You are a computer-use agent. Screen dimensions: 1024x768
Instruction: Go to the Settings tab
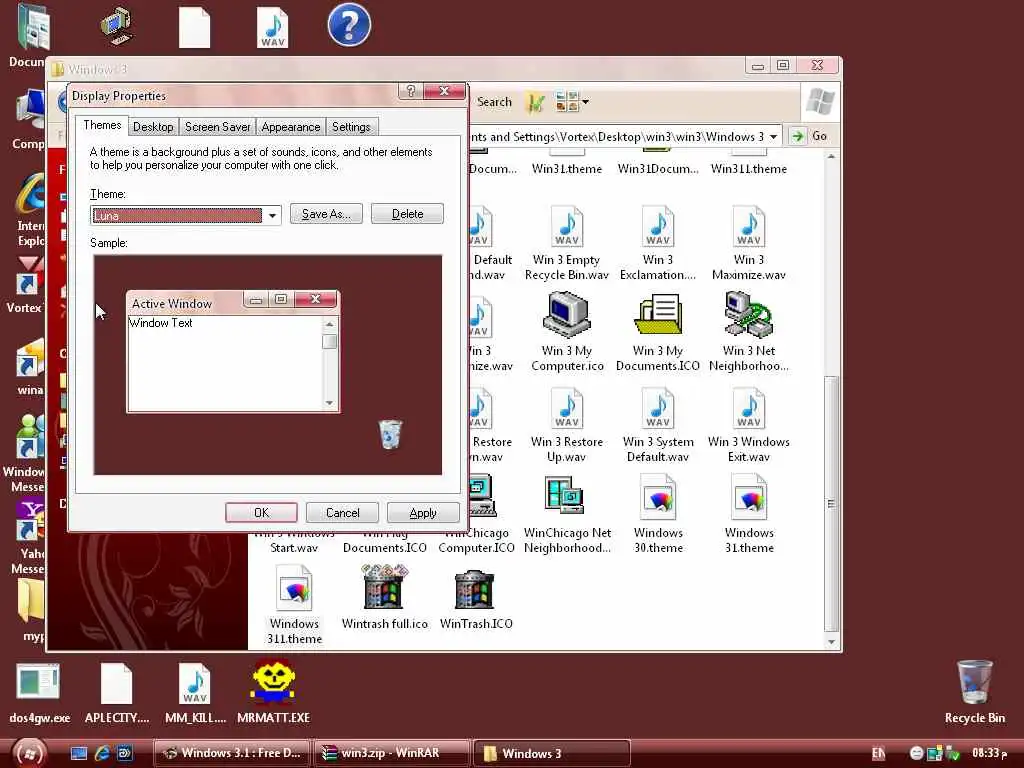tap(351, 127)
